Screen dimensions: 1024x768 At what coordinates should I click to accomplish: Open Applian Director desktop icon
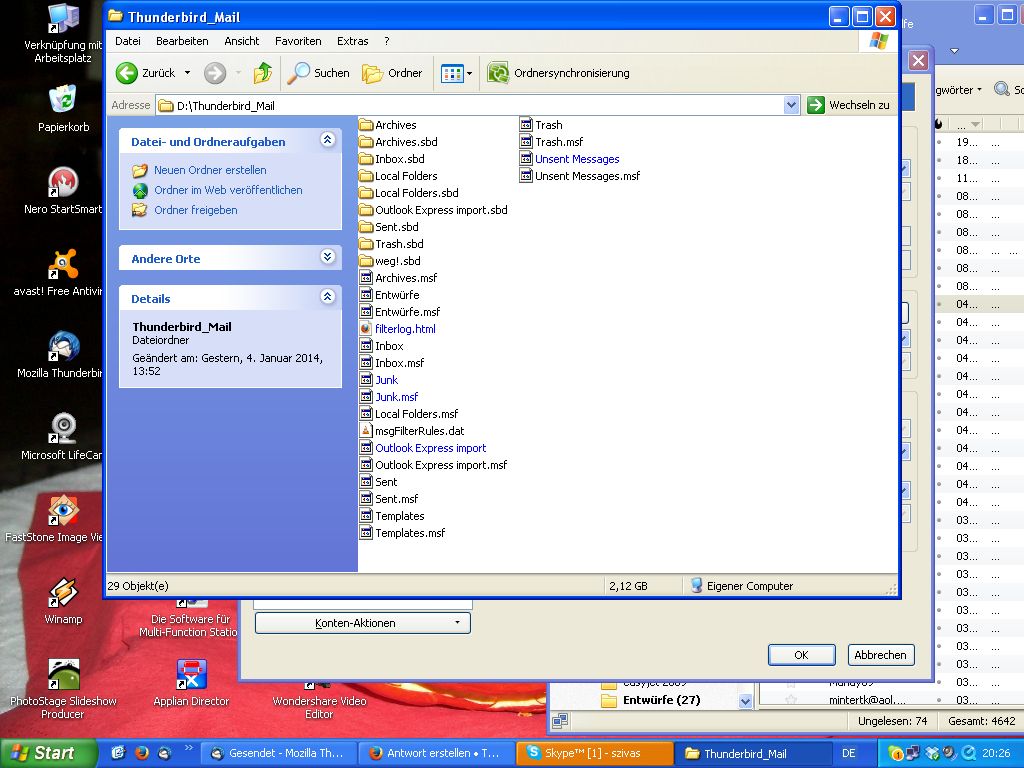pos(191,682)
